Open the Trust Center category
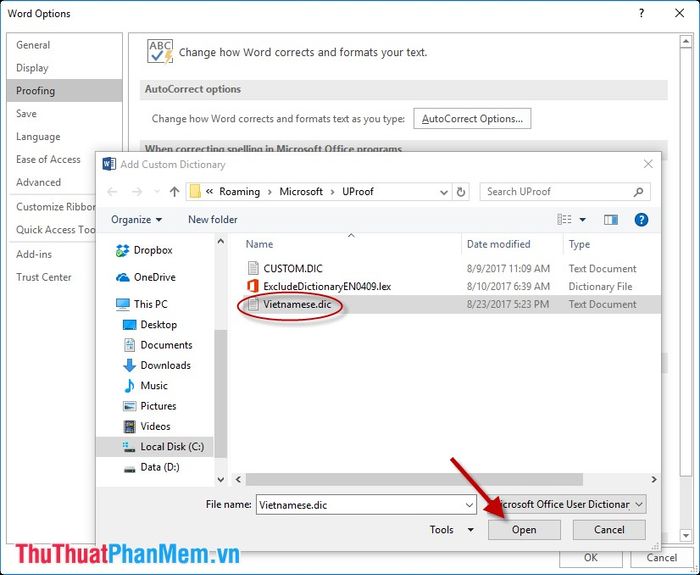 tap(52, 277)
